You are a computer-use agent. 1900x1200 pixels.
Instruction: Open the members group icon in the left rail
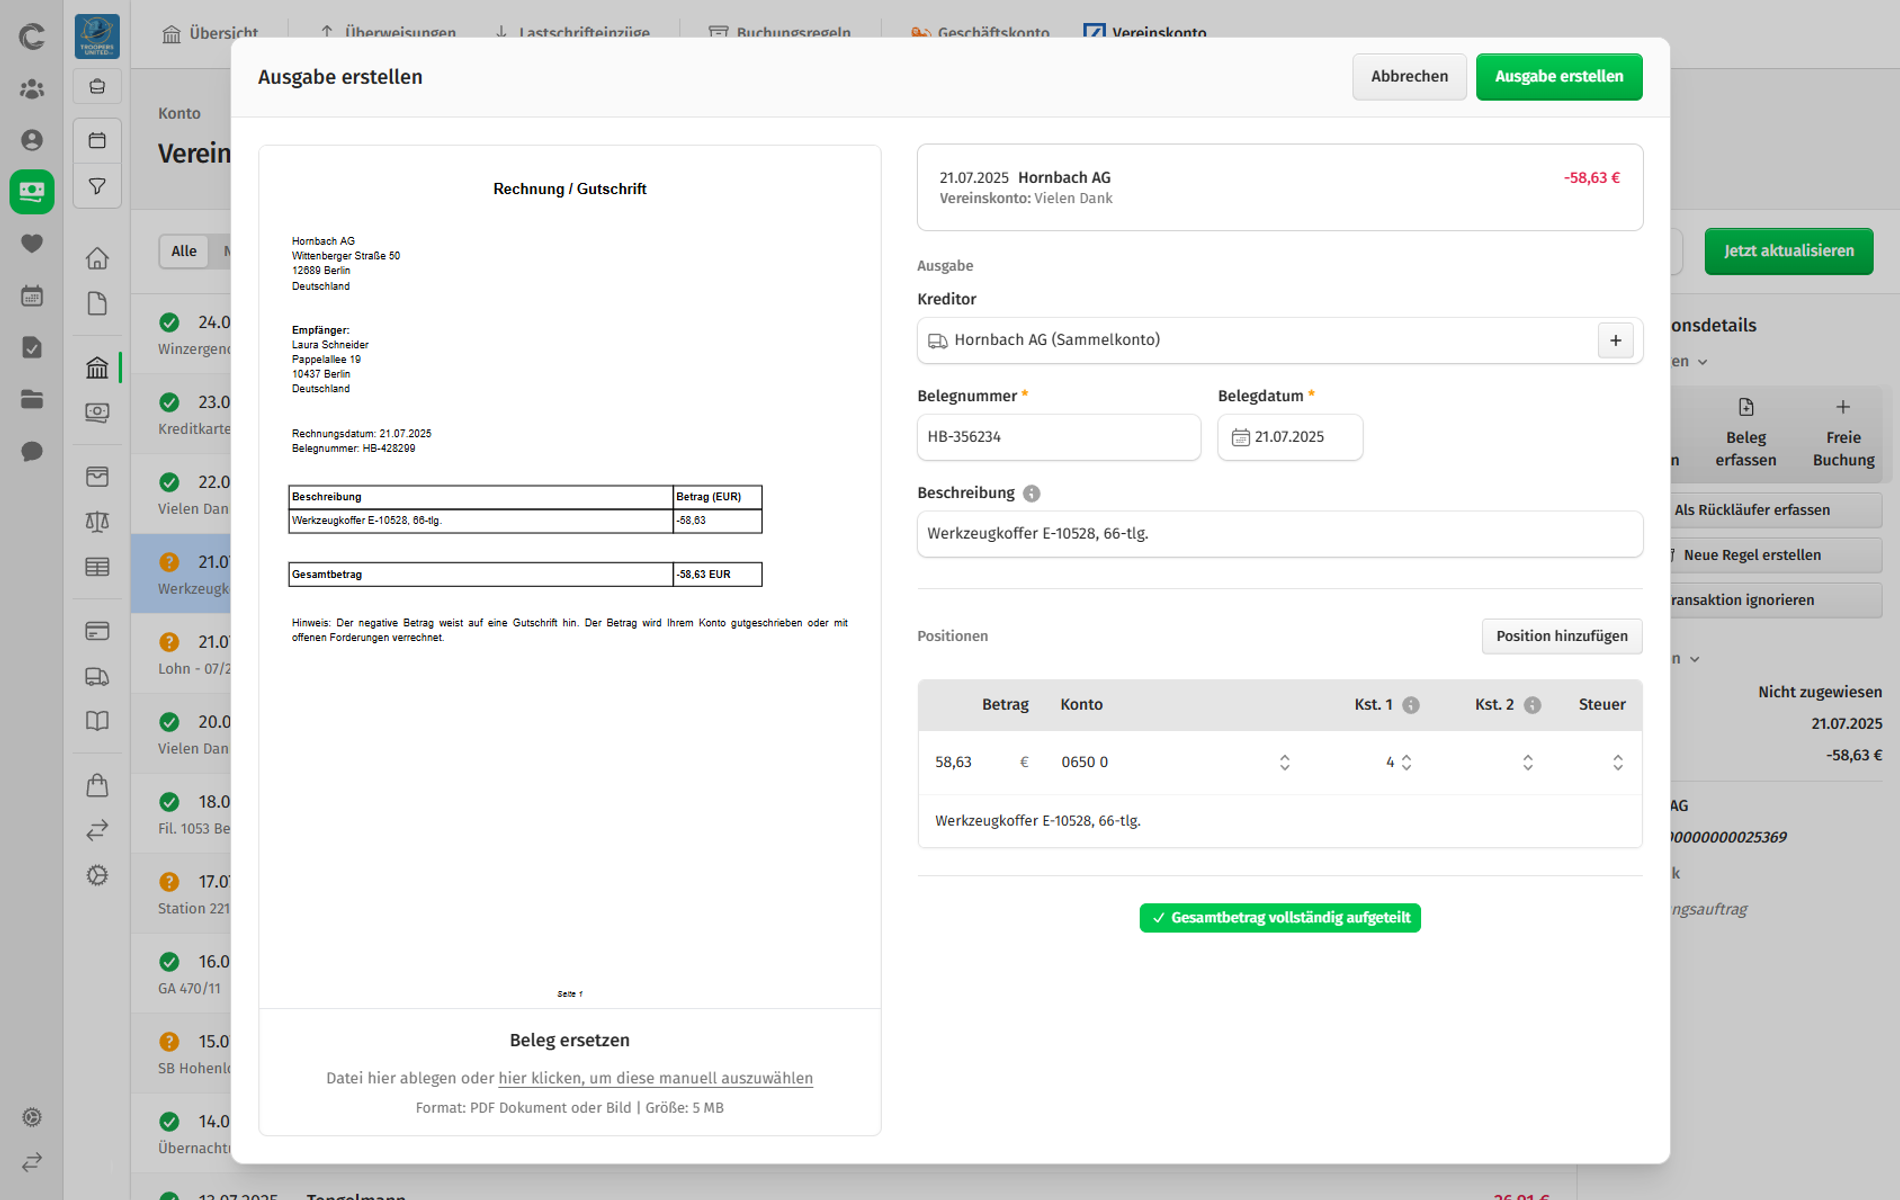point(32,89)
